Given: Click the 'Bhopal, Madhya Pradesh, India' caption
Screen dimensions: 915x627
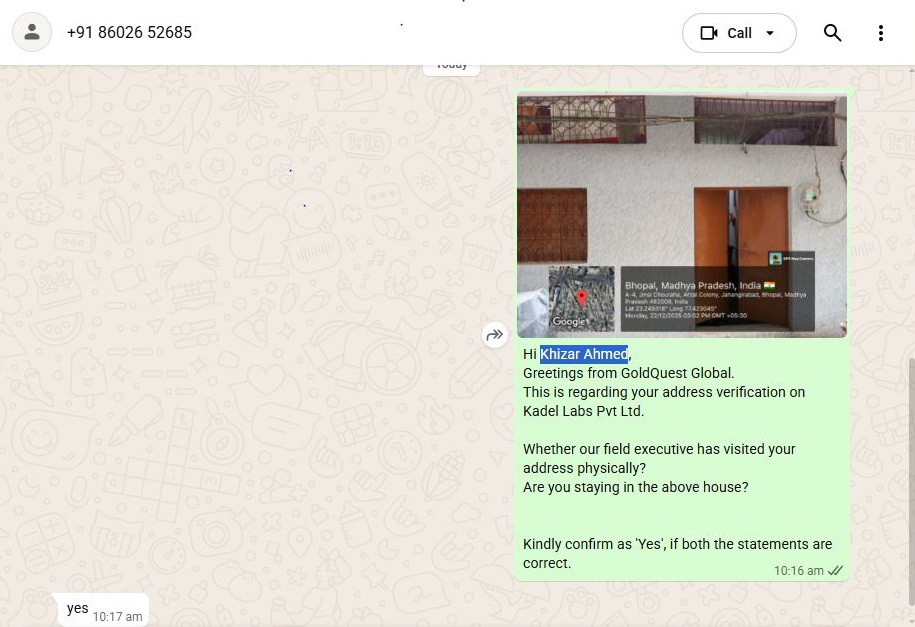Looking at the screenshot, I should tap(693, 285).
